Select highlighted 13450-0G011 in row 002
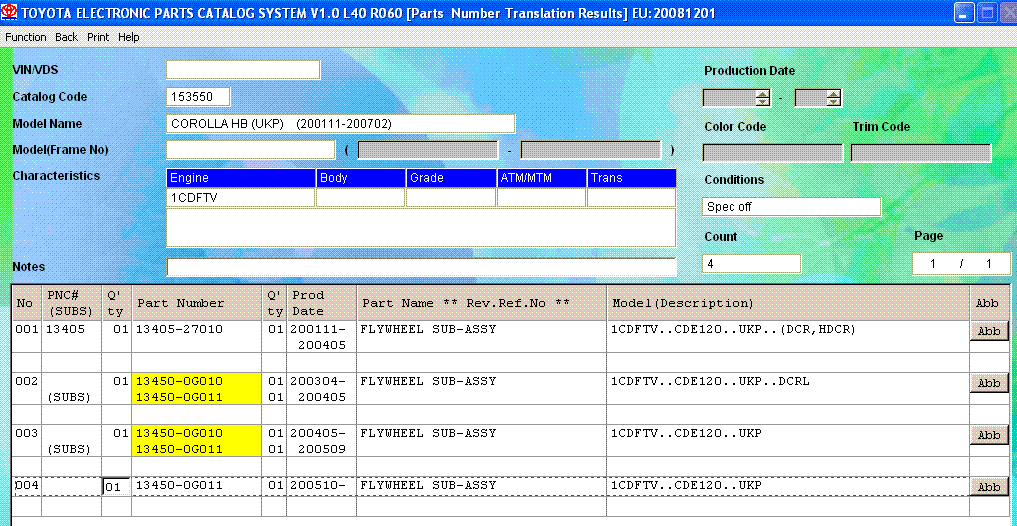 click(179, 397)
